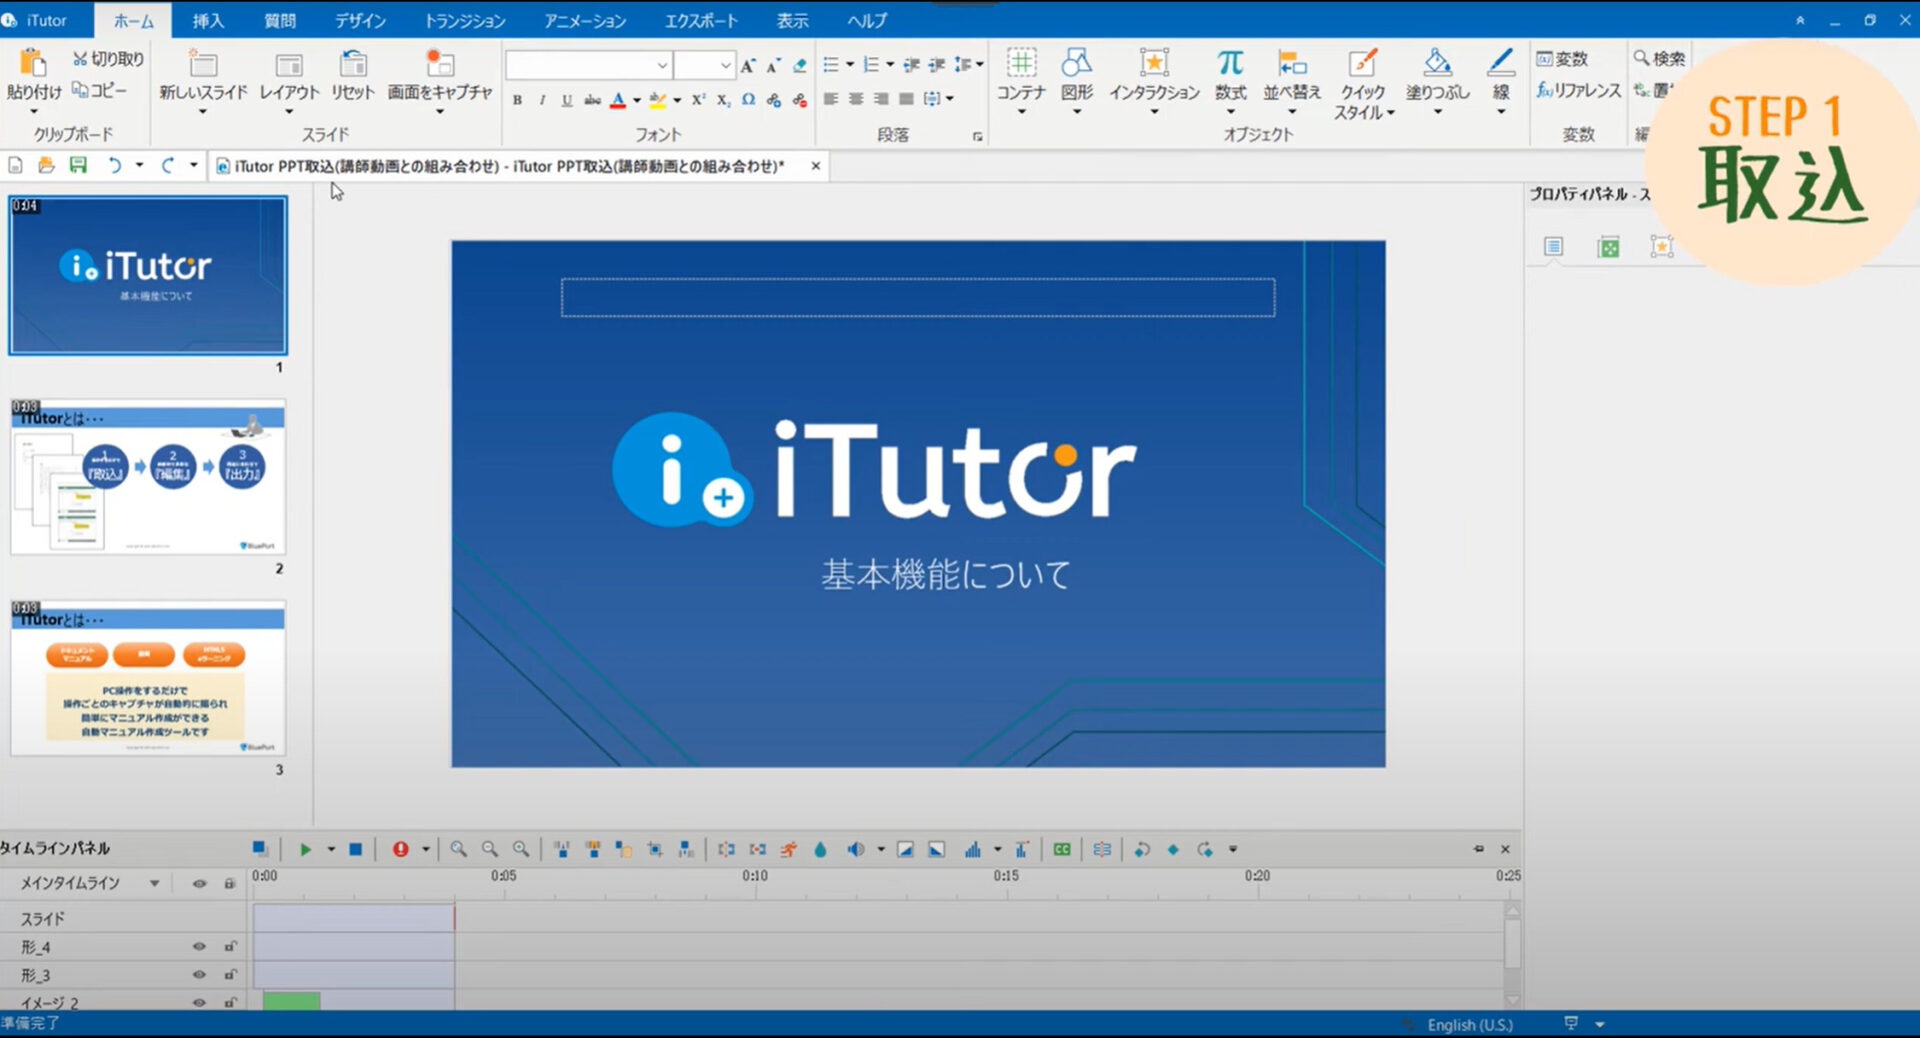Open the エクスポート ribbon tab
This screenshot has width=1920, height=1038.
(x=702, y=19)
